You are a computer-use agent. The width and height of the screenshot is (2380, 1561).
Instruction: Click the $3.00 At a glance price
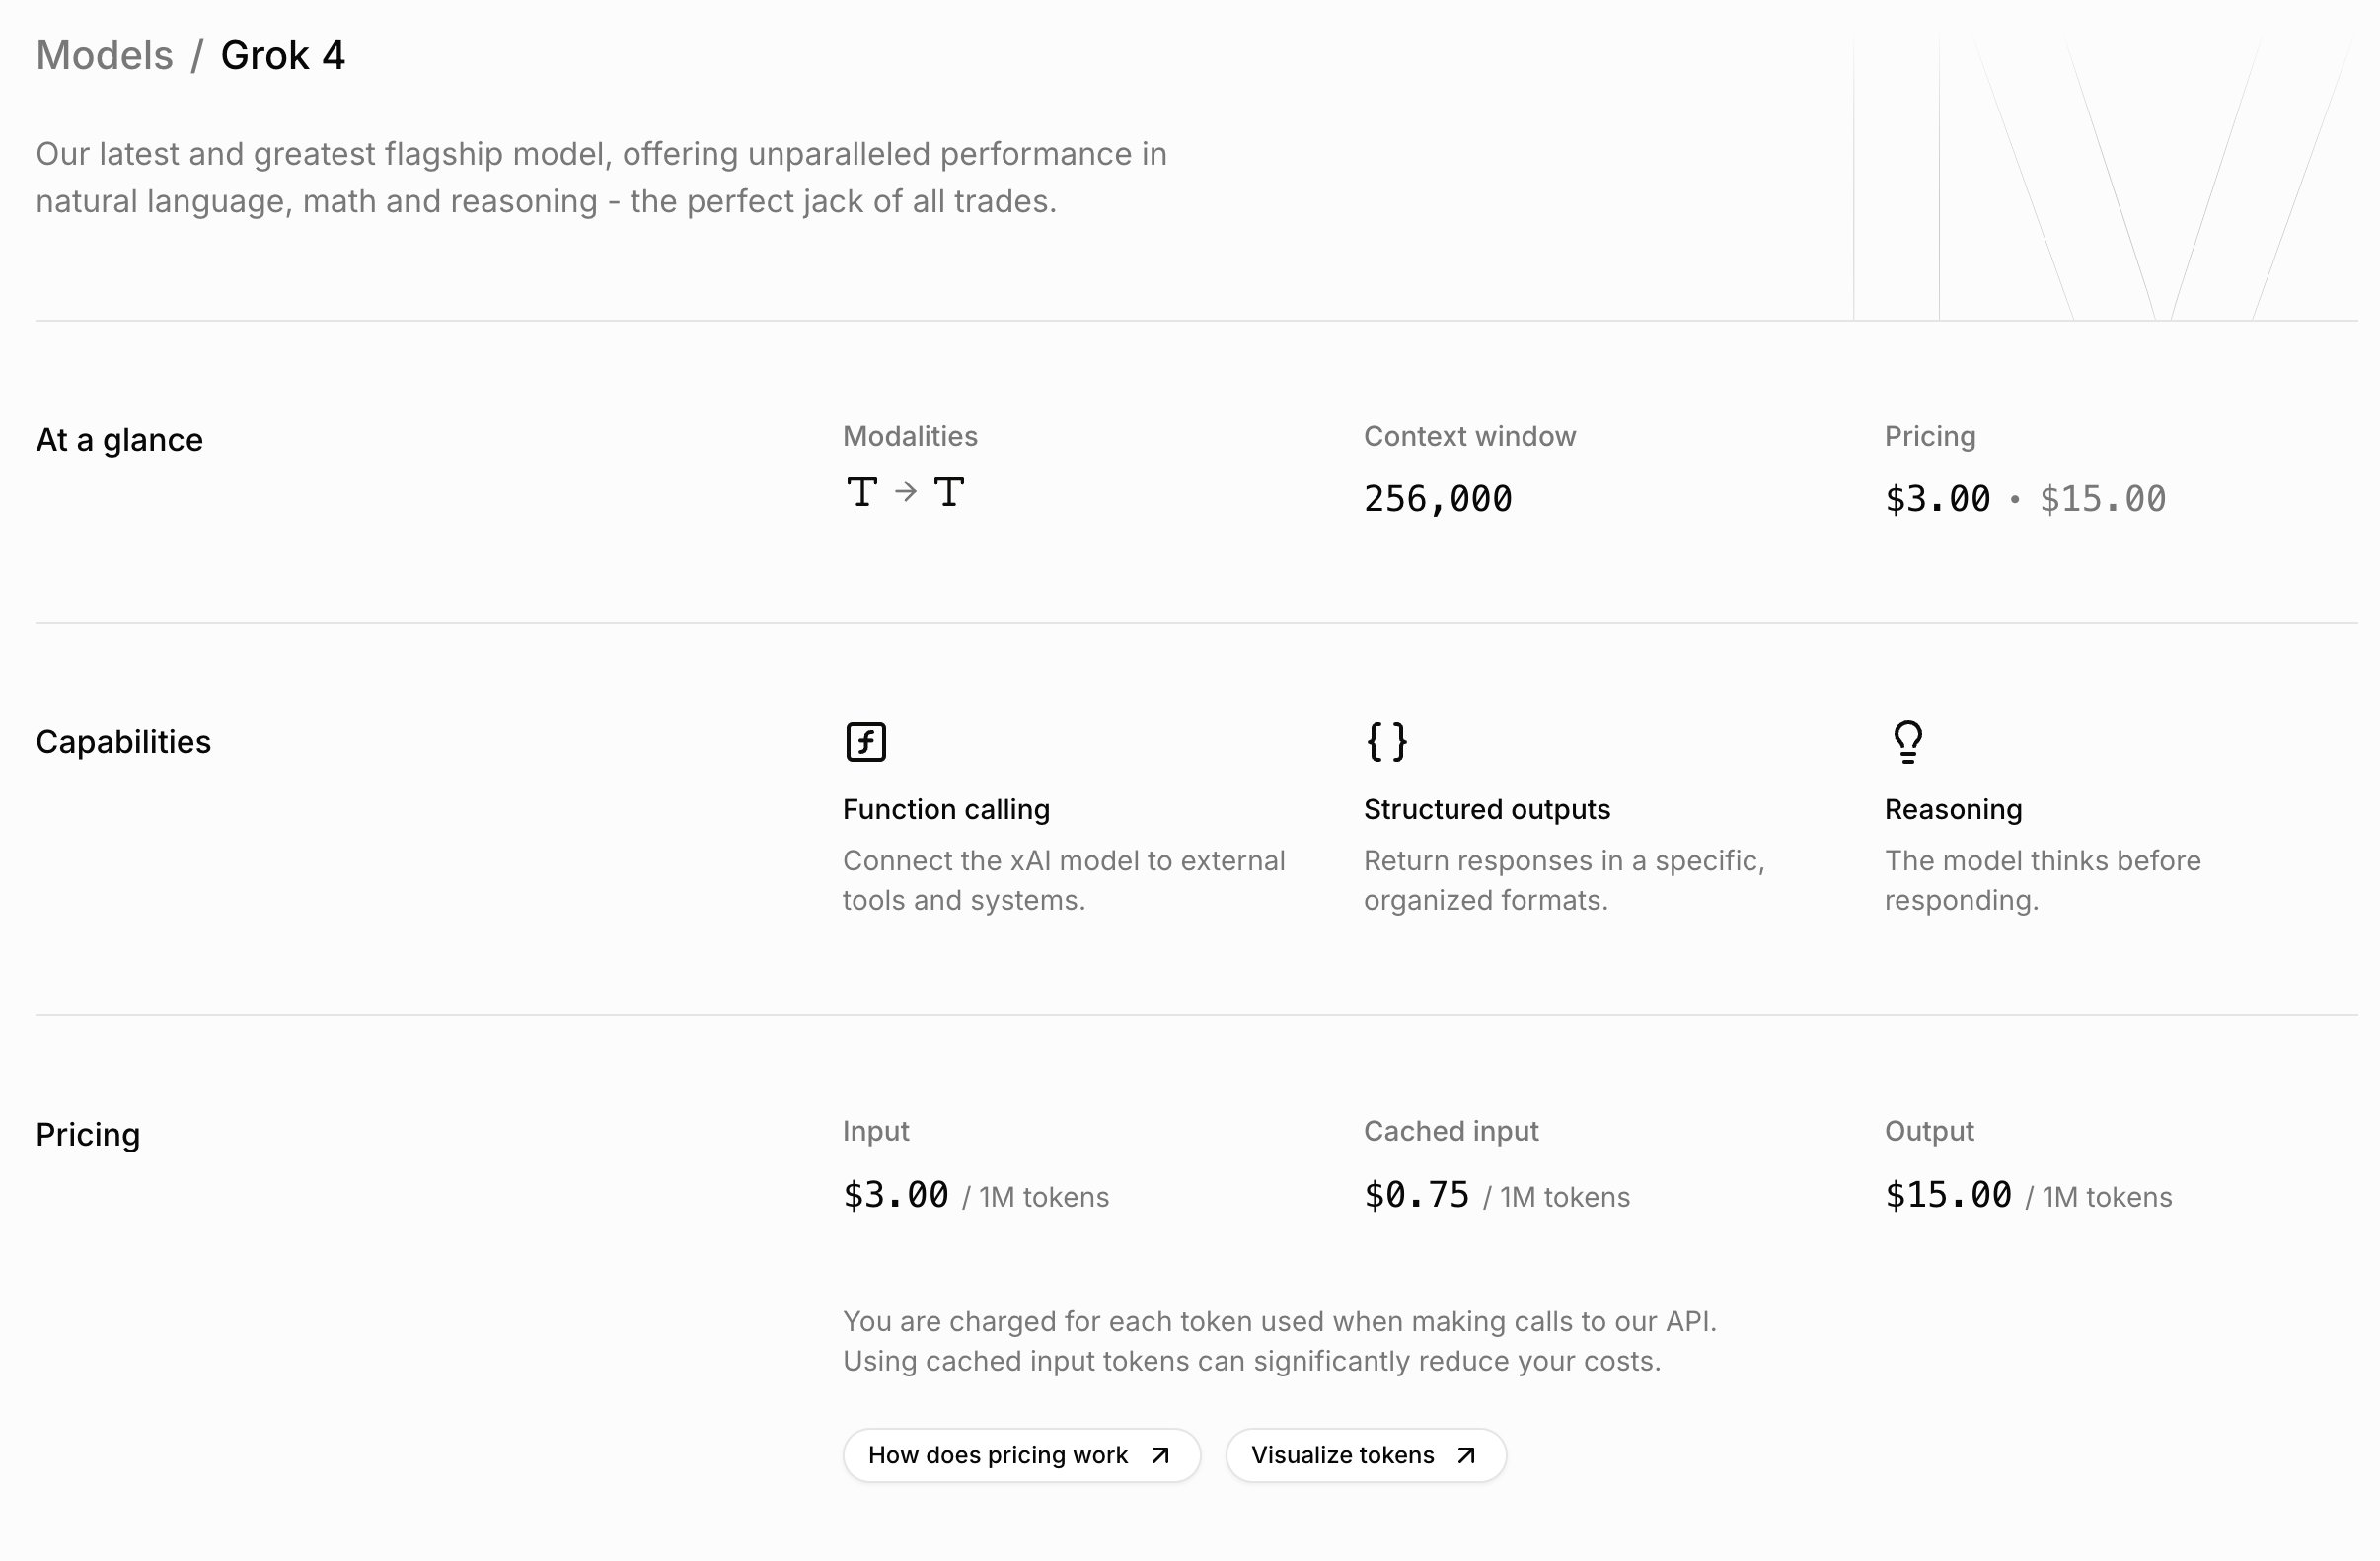(x=1937, y=499)
